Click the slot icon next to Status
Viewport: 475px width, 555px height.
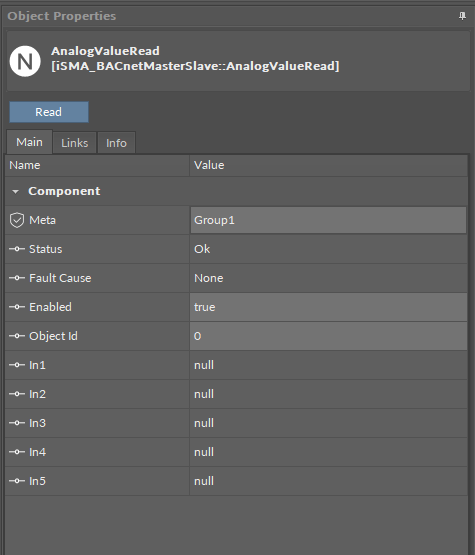tap(17, 249)
